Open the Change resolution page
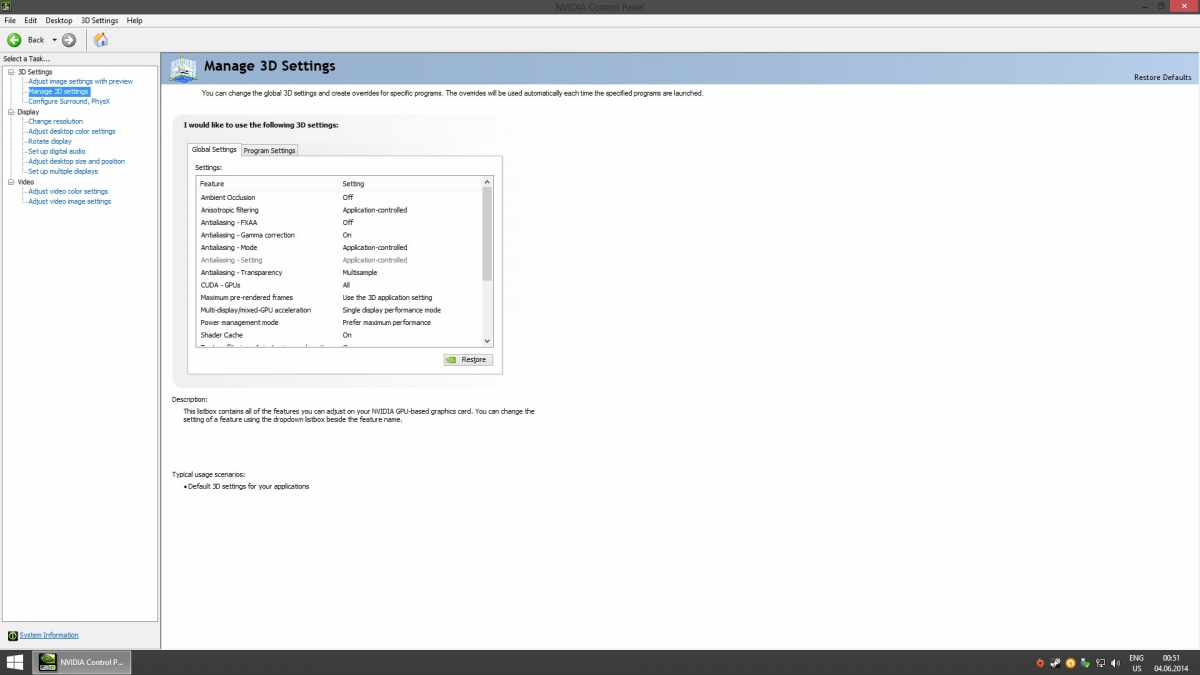 56,121
